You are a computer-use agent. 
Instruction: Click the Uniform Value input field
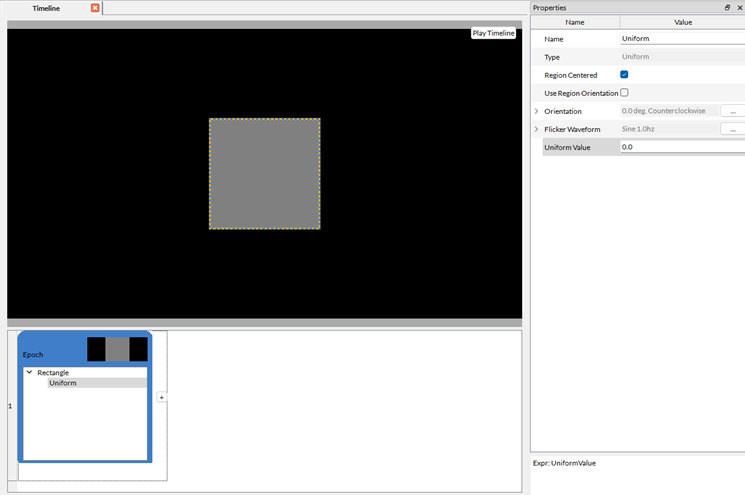(682, 147)
